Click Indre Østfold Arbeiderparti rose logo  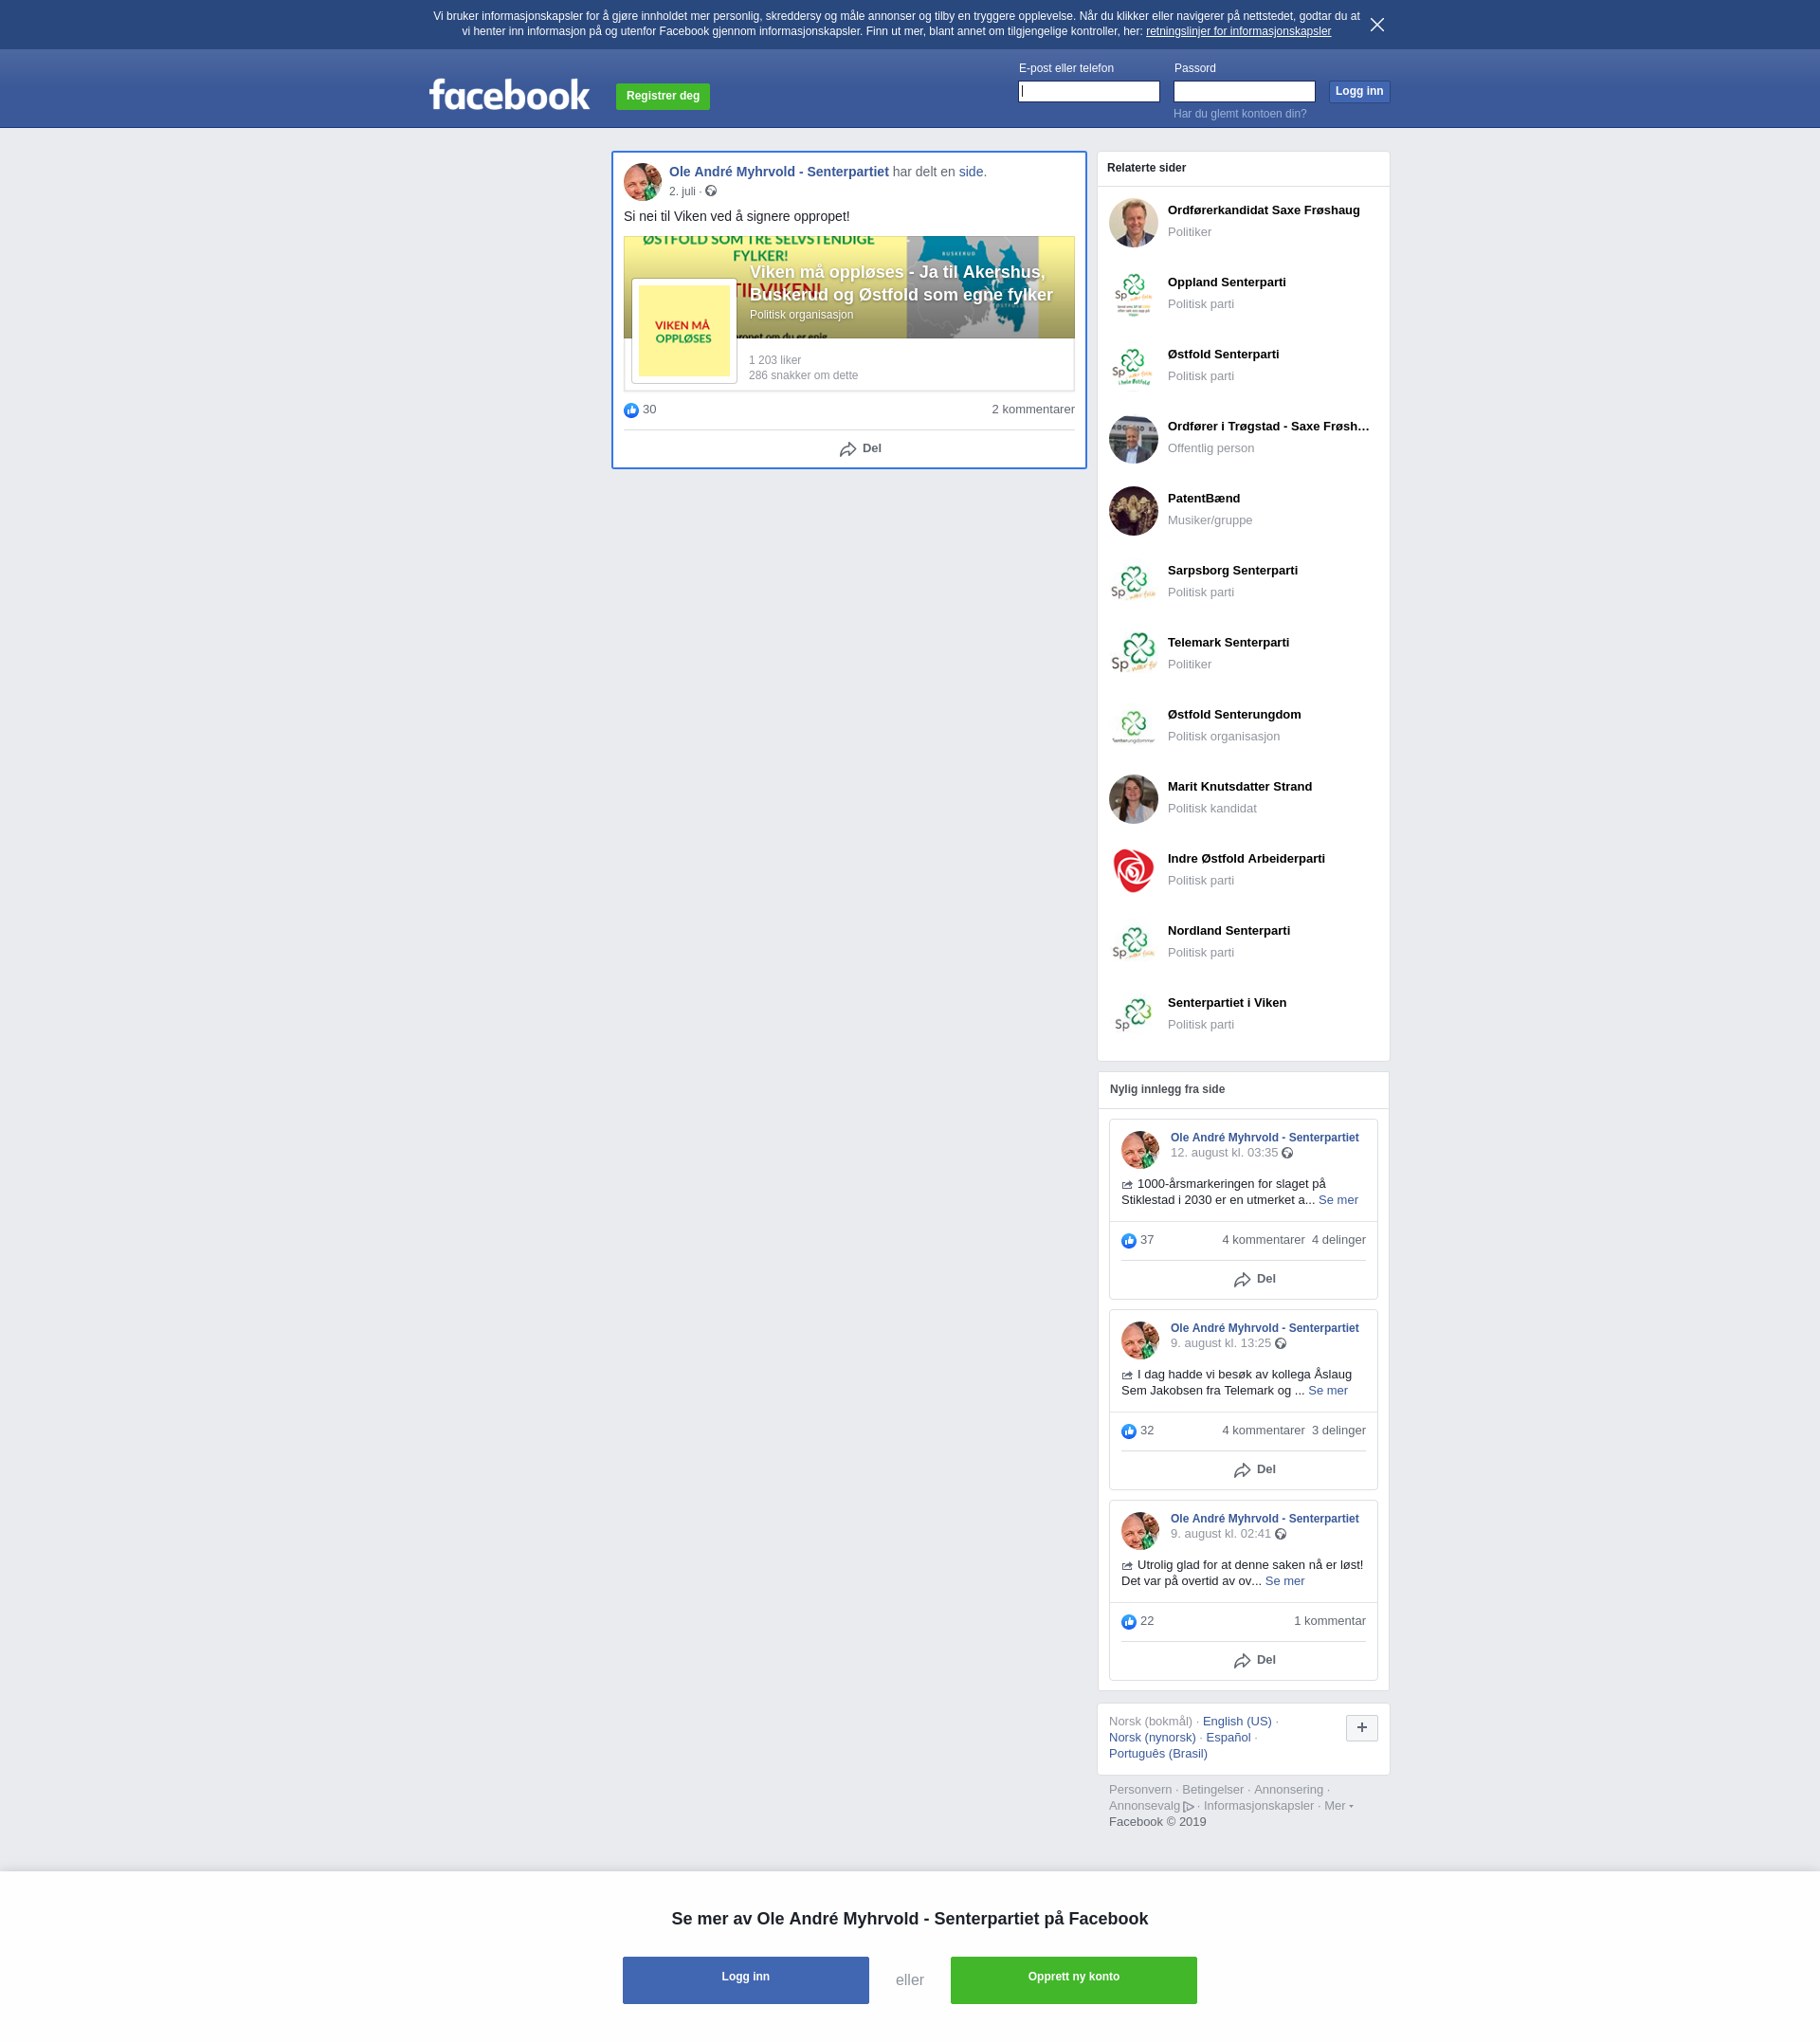coord(1133,870)
